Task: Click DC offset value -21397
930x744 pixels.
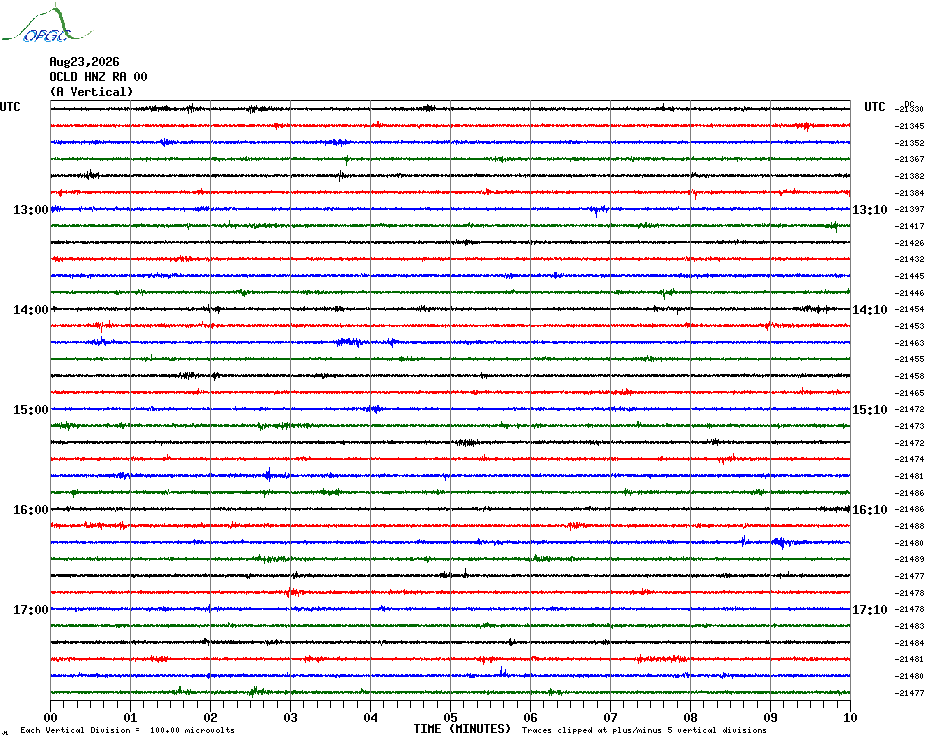Action: [909, 209]
